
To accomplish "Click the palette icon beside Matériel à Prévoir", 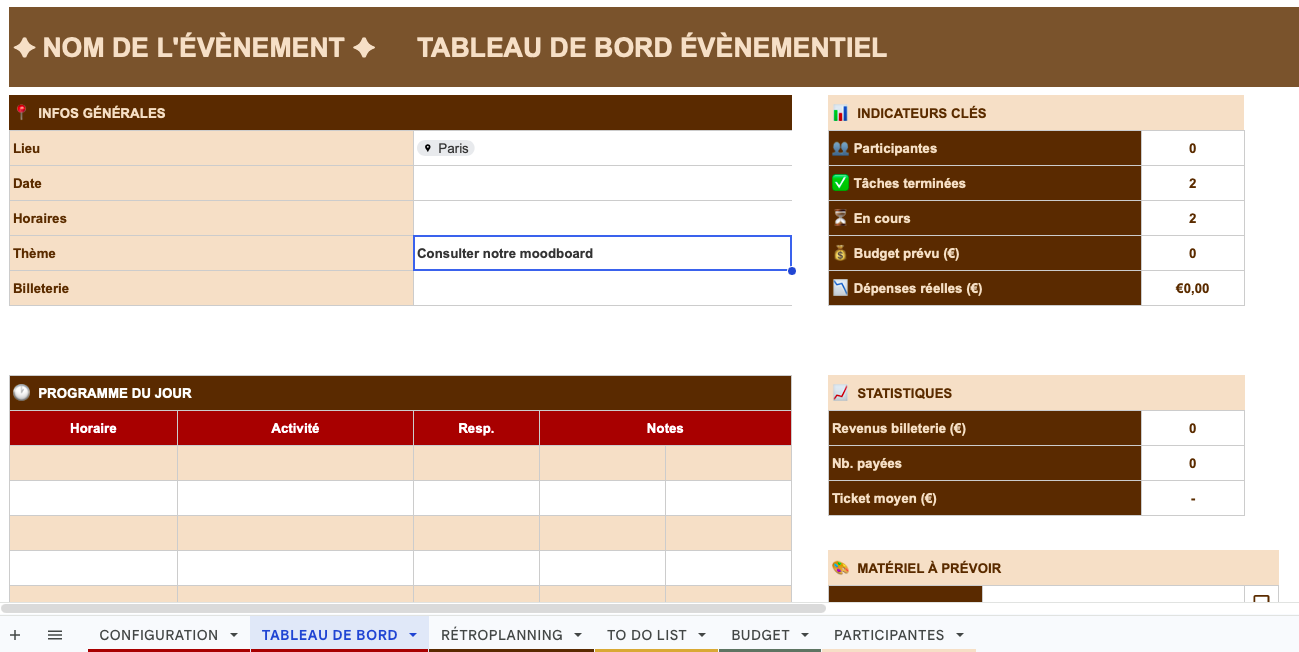I will pyautogui.click(x=840, y=568).
